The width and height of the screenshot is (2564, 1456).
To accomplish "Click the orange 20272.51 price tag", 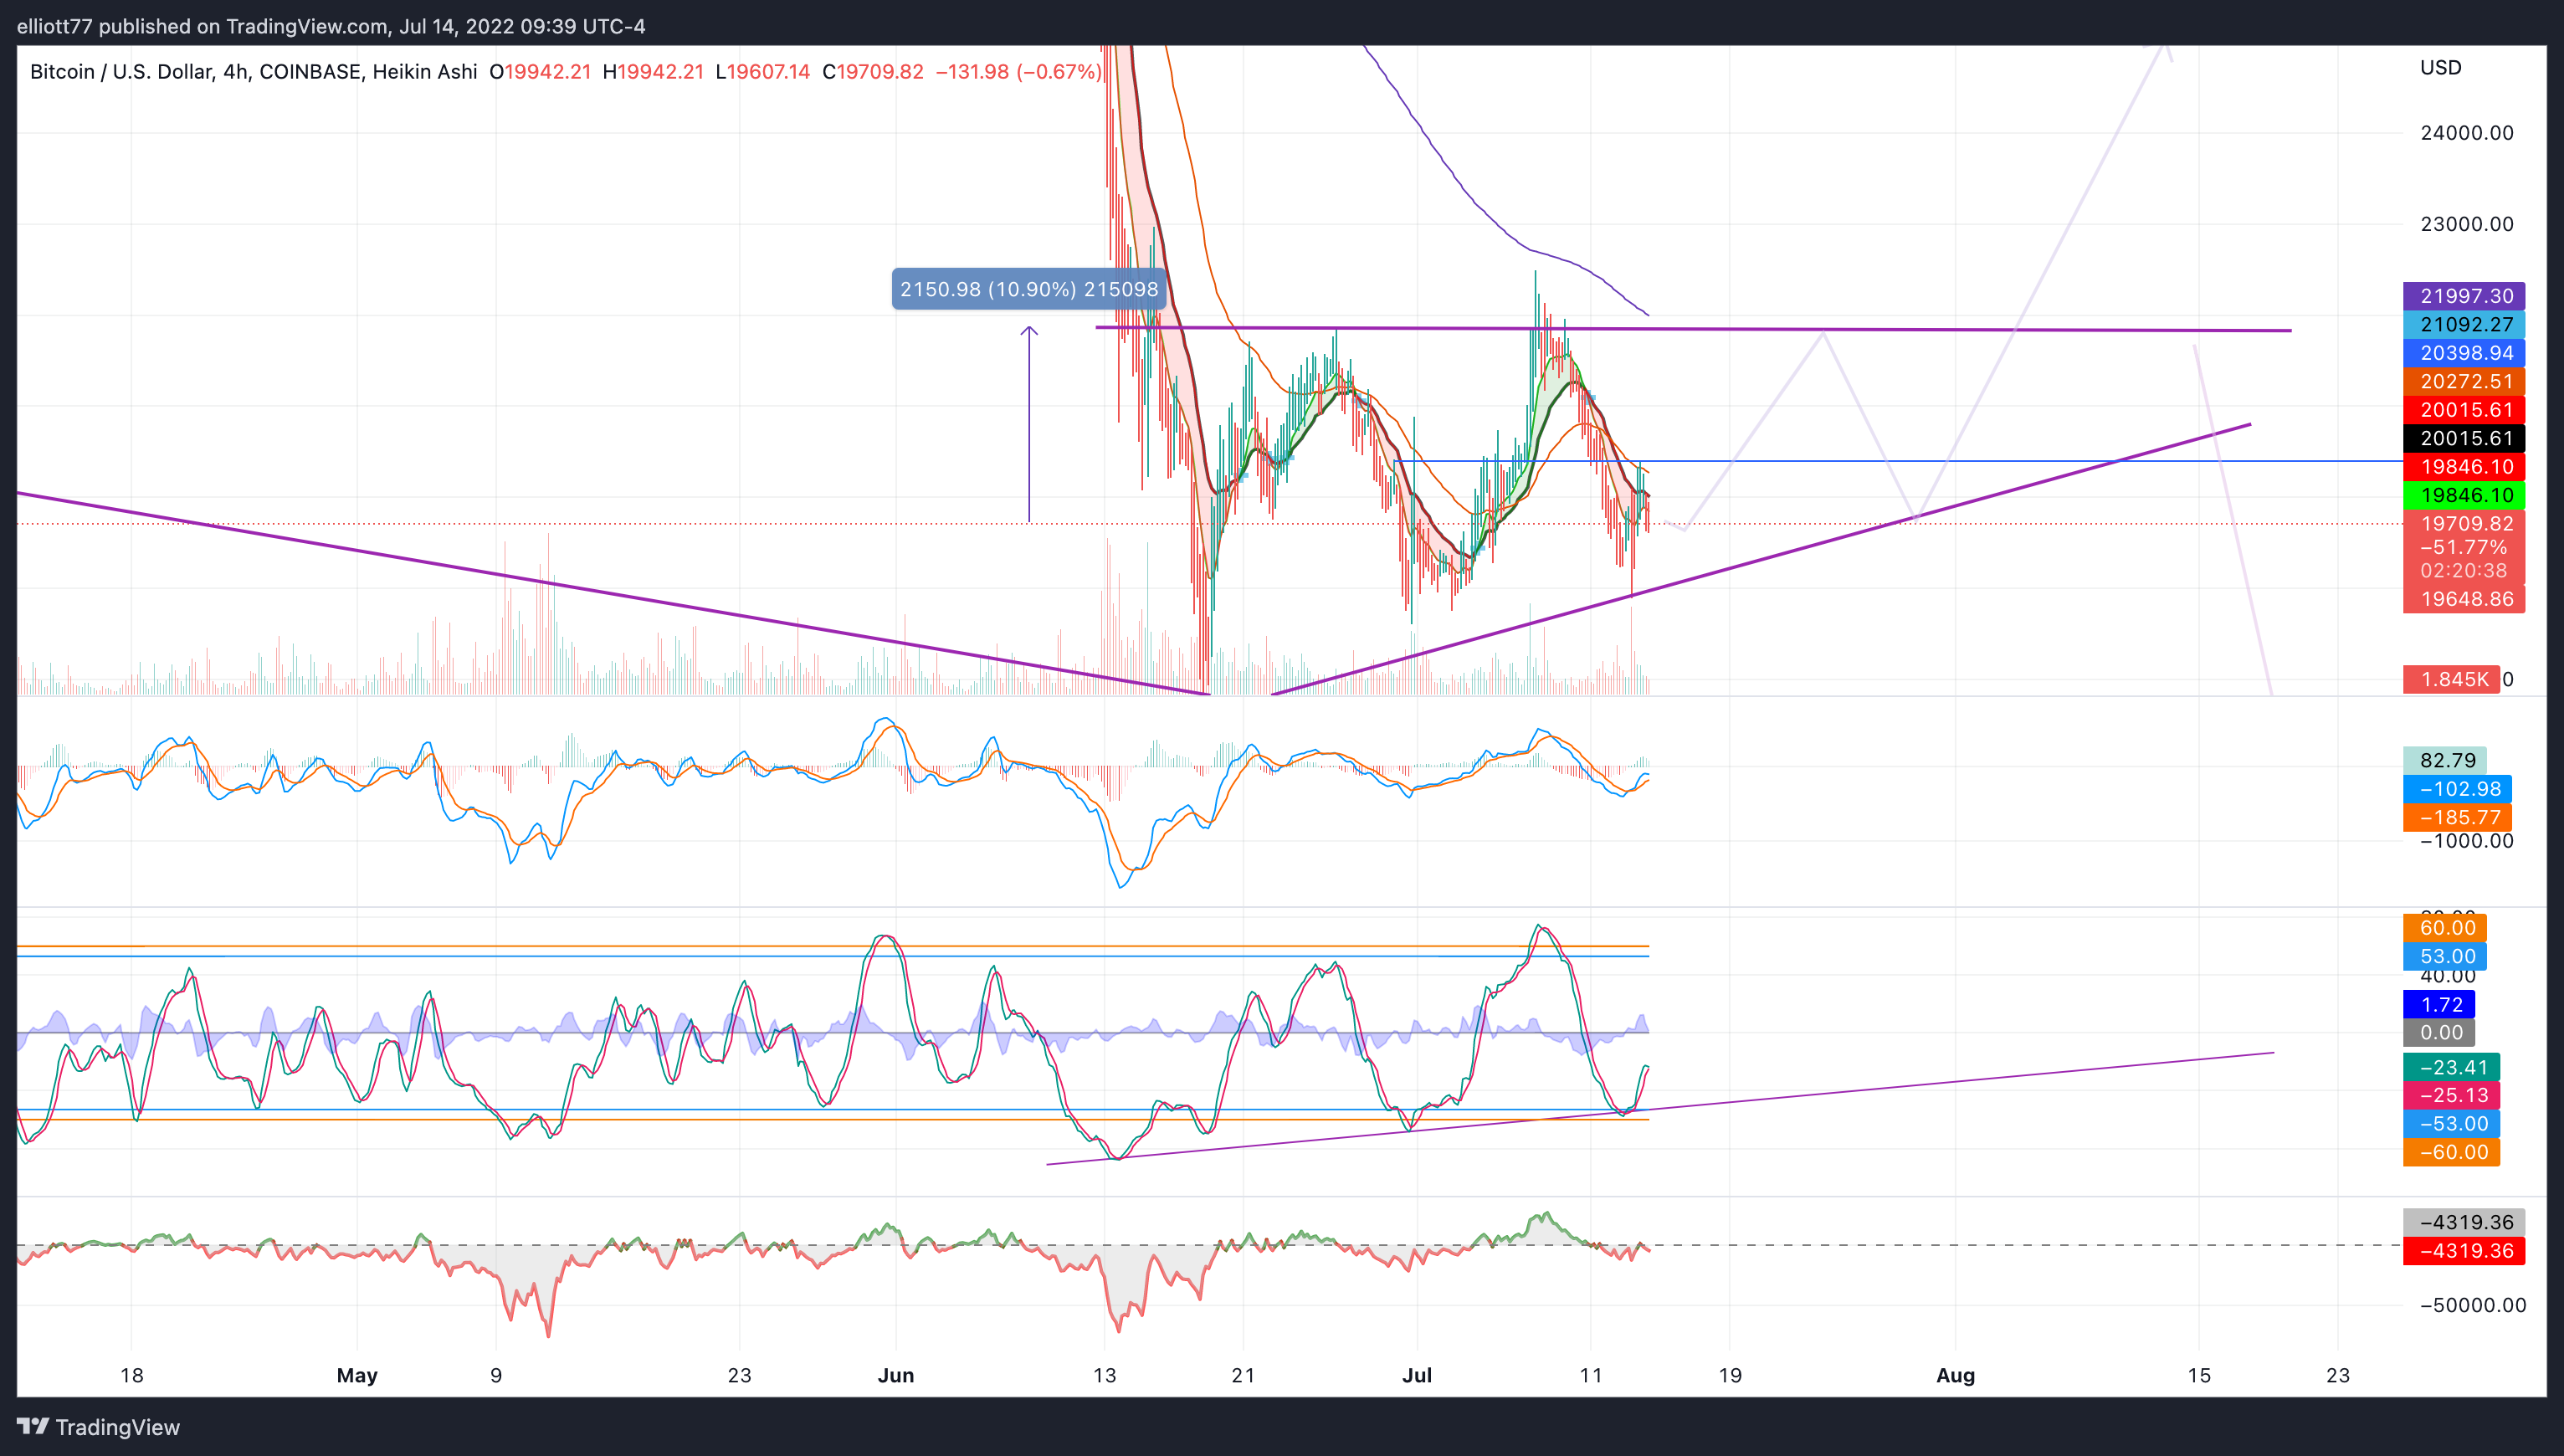I will tap(2464, 381).
